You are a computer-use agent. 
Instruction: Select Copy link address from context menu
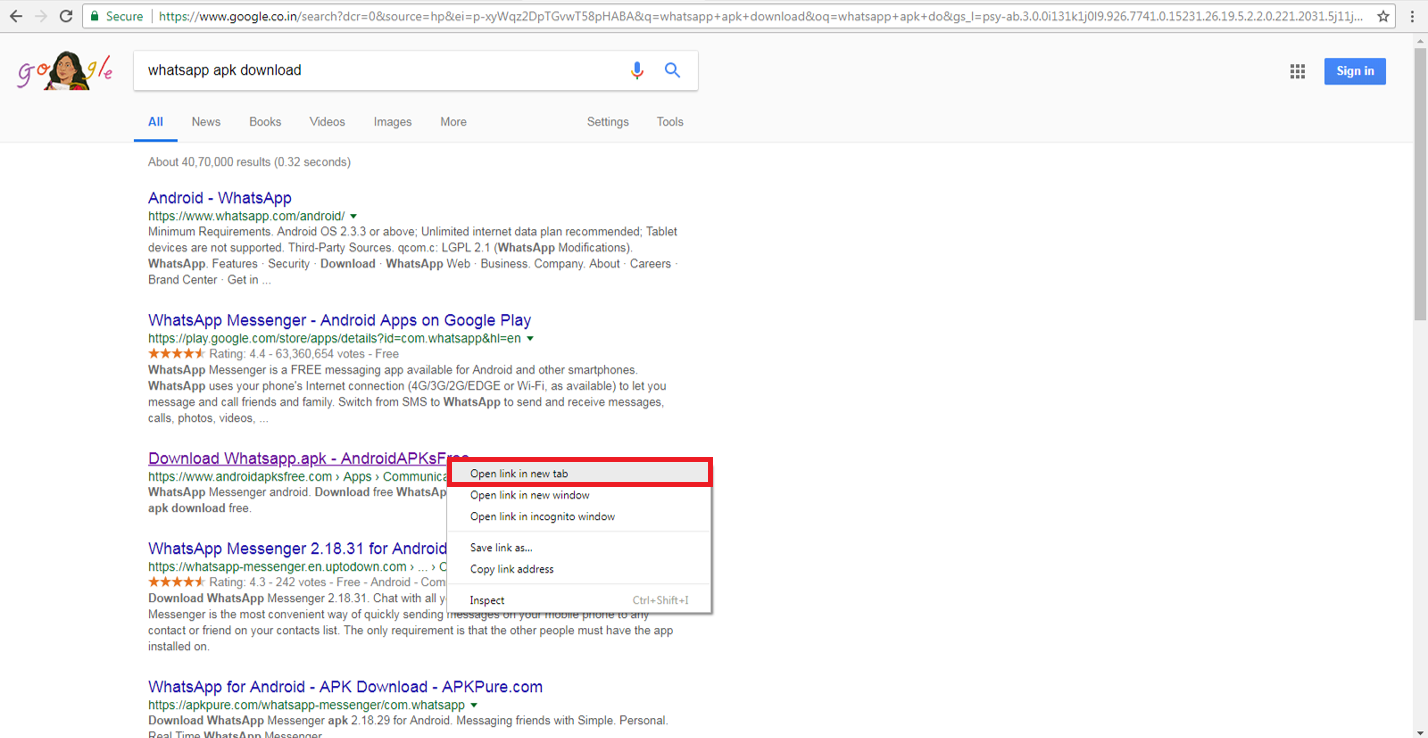tap(579, 569)
